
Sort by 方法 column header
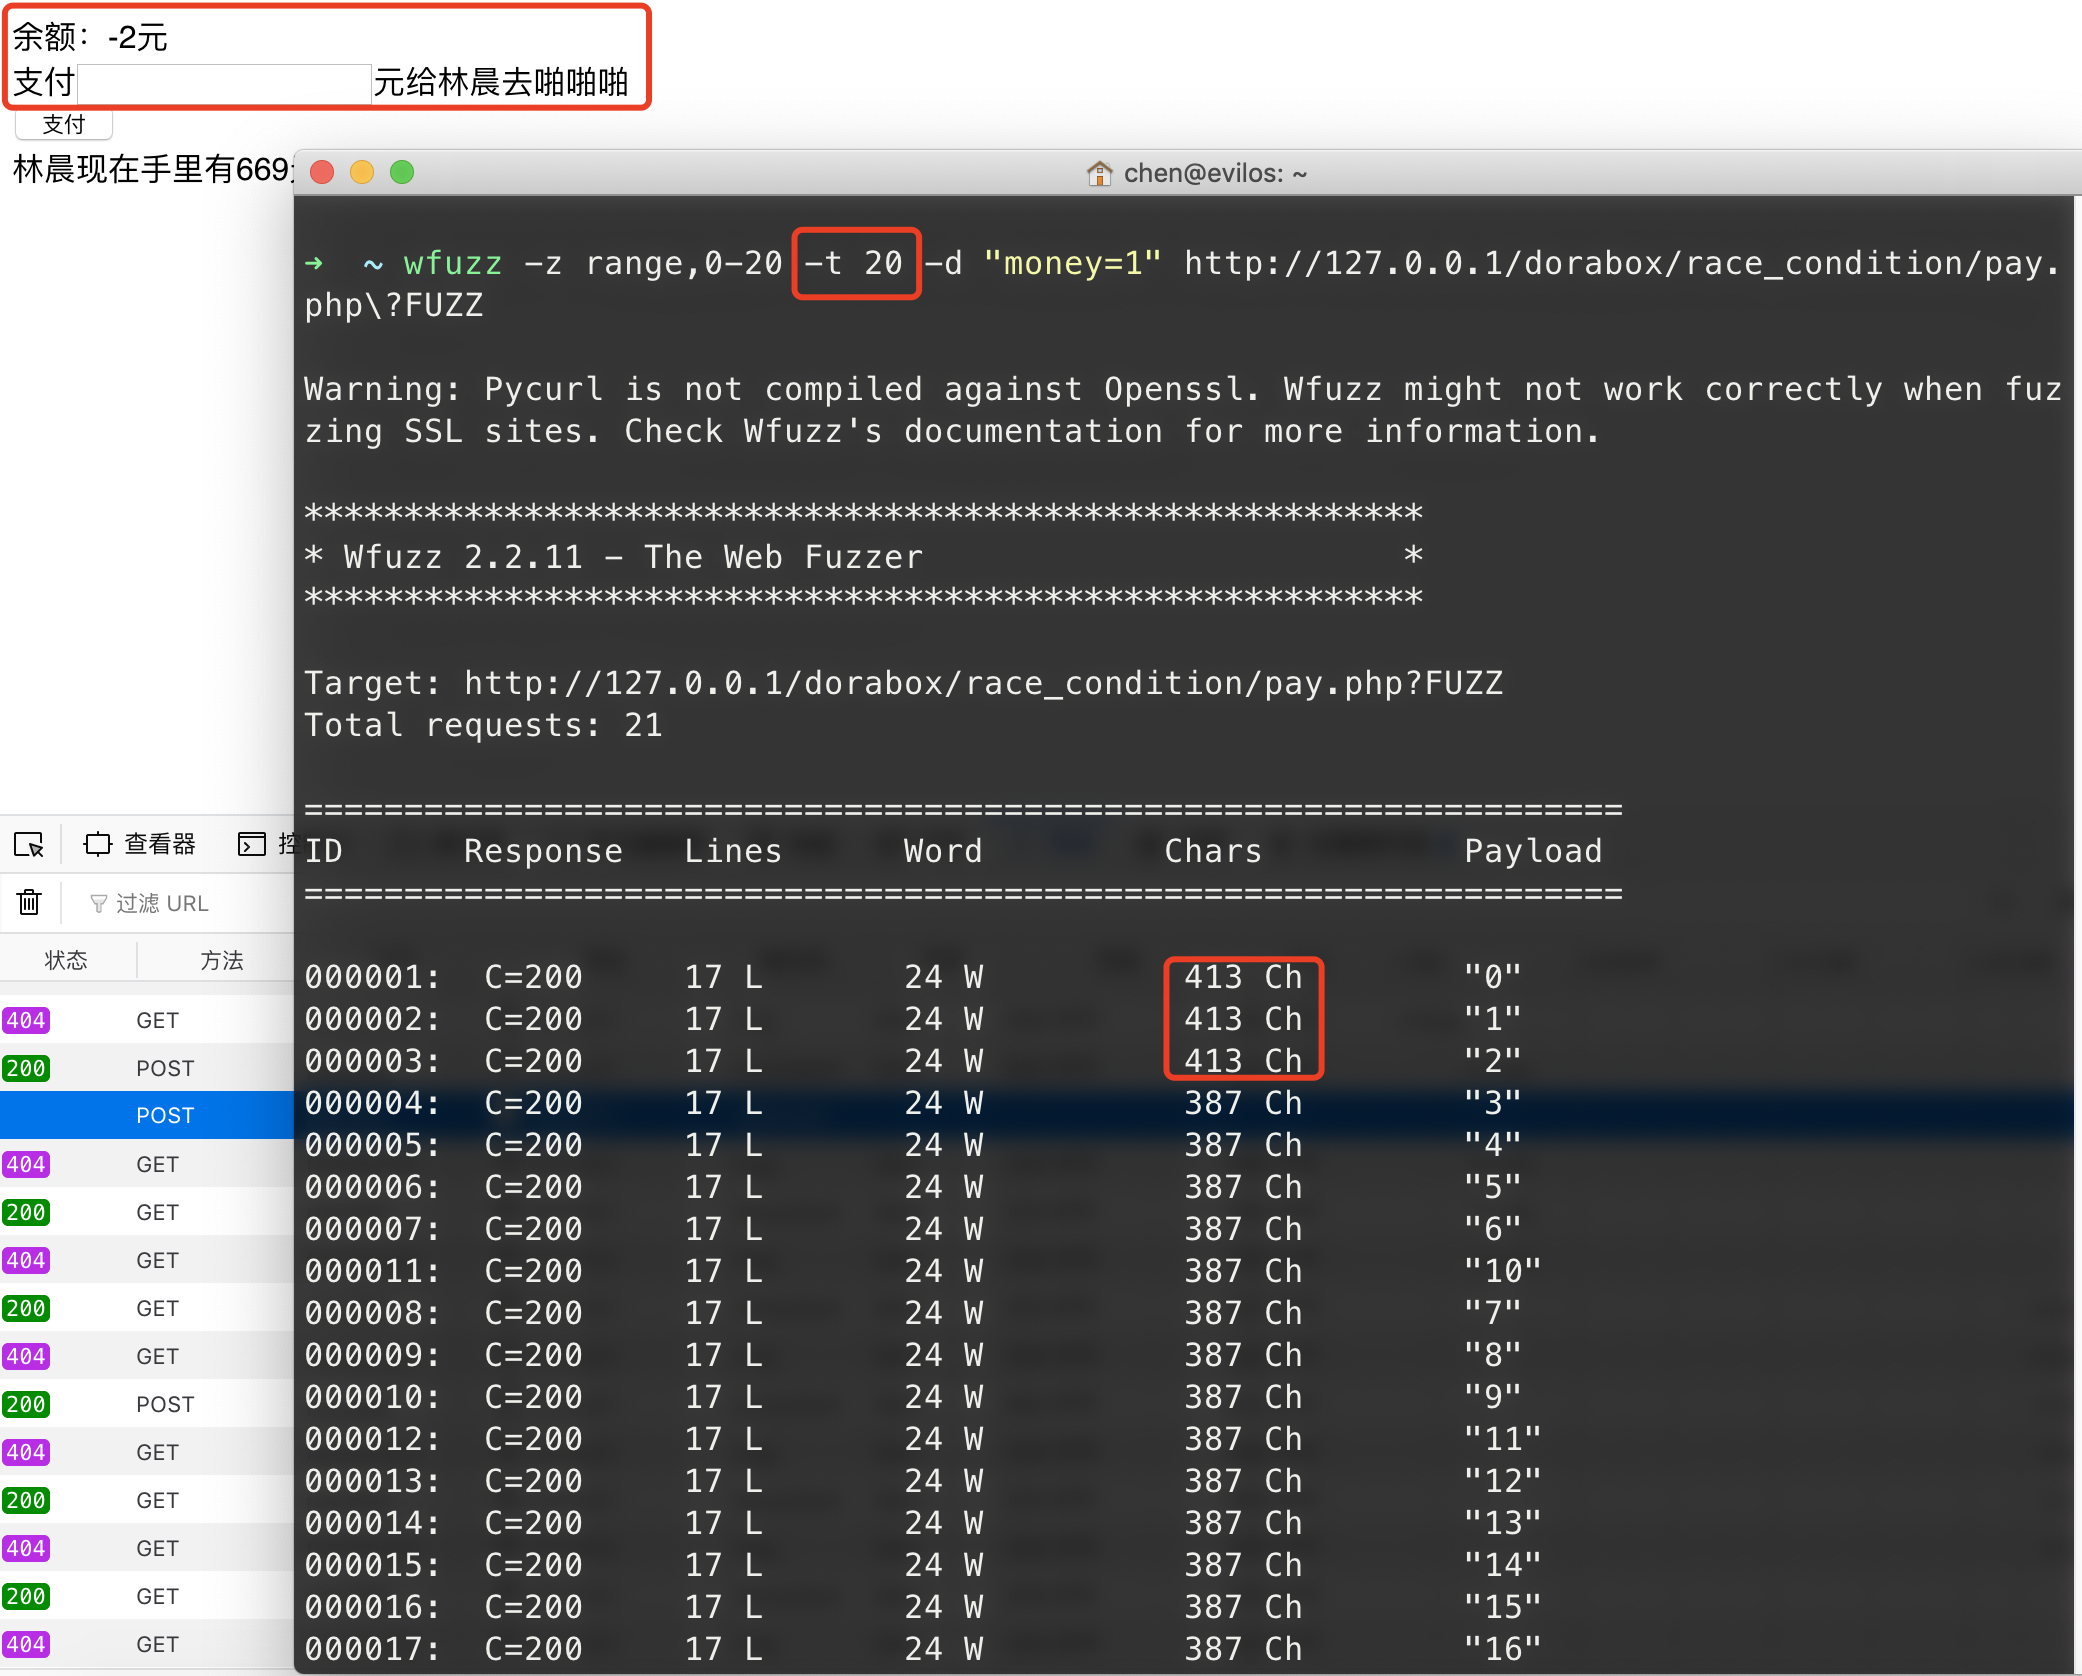click(221, 960)
